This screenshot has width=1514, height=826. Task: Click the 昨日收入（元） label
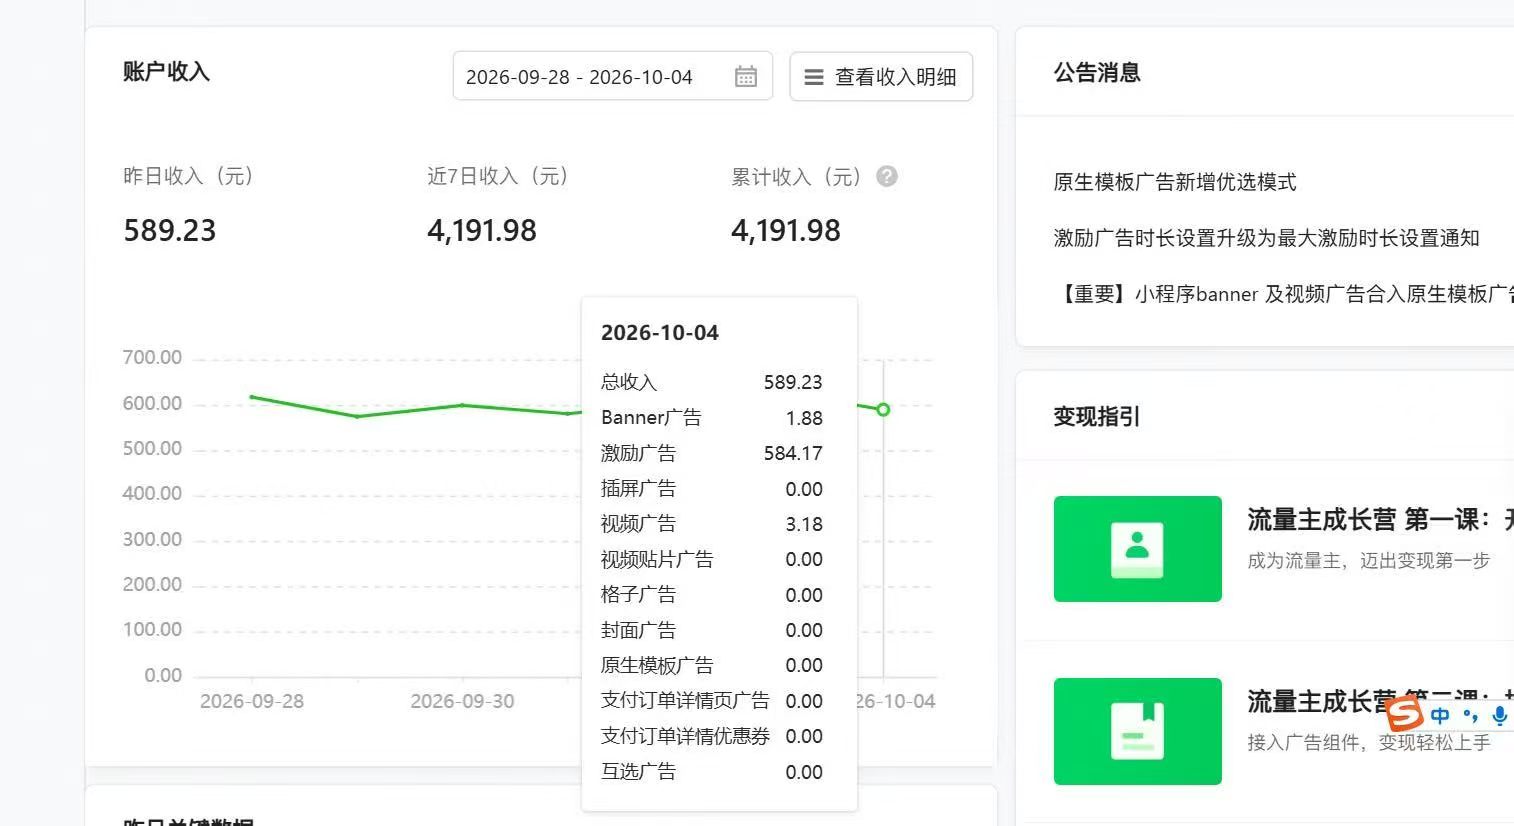(188, 176)
